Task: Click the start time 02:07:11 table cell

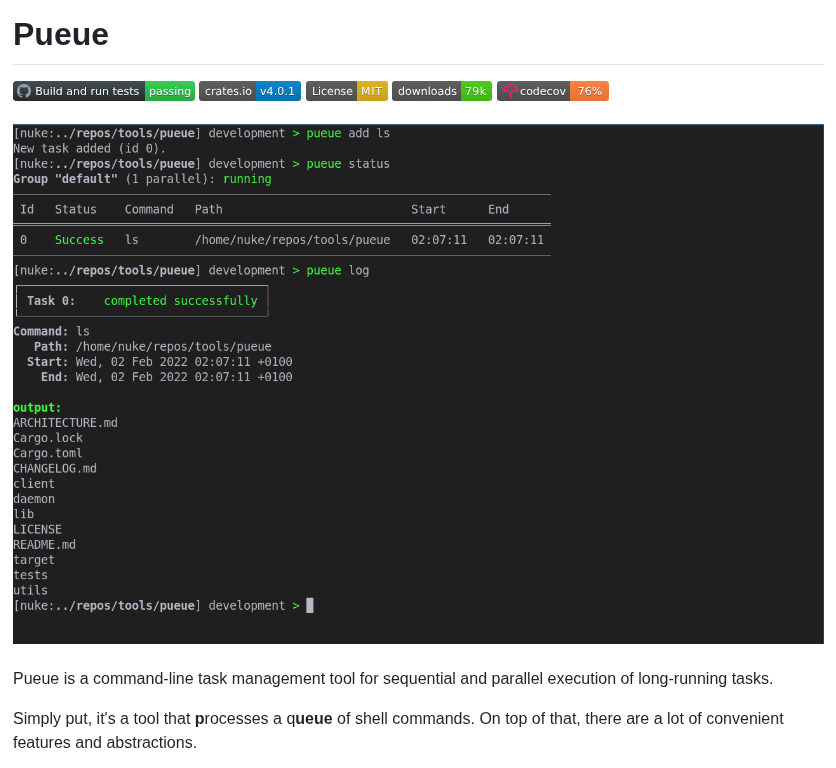Action: tap(439, 240)
